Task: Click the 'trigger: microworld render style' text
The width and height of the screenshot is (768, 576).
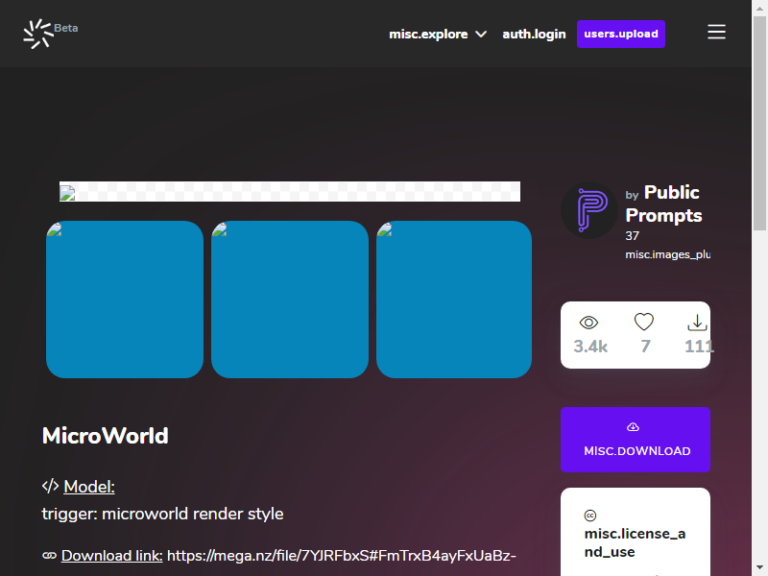Action: click(x=163, y=514)
